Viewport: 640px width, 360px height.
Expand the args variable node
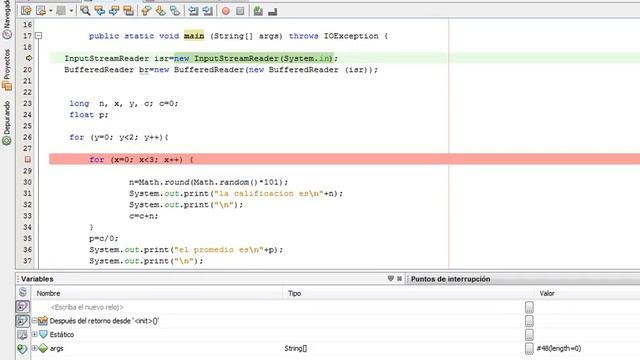[35, 348]
